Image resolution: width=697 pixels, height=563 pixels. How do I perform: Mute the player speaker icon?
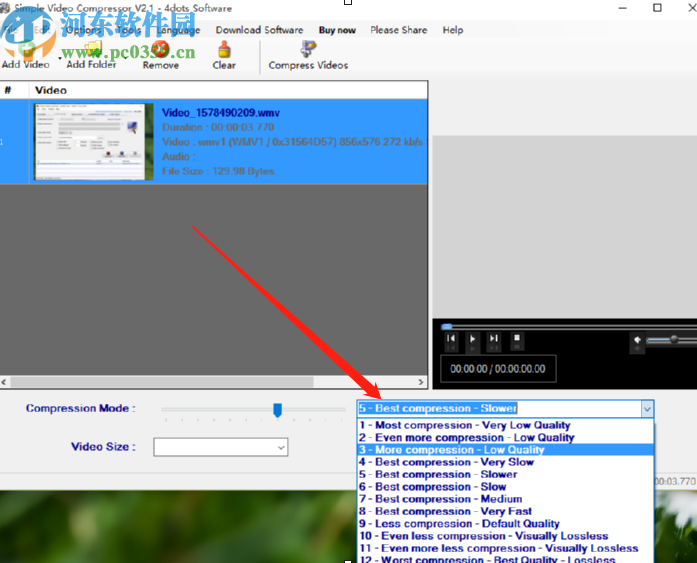[637, 340]
